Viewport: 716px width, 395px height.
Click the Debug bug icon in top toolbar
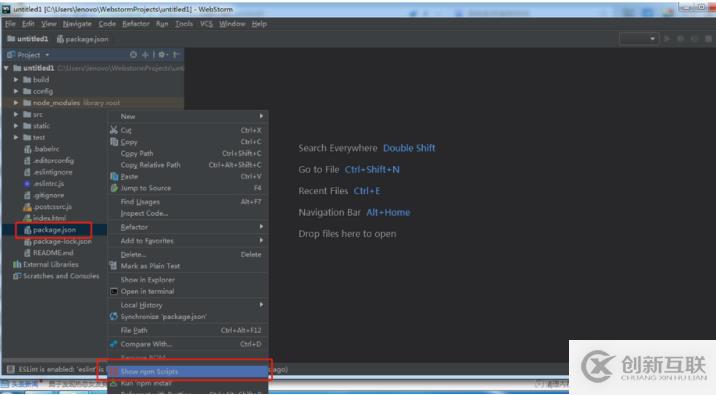tap(680, 39)
